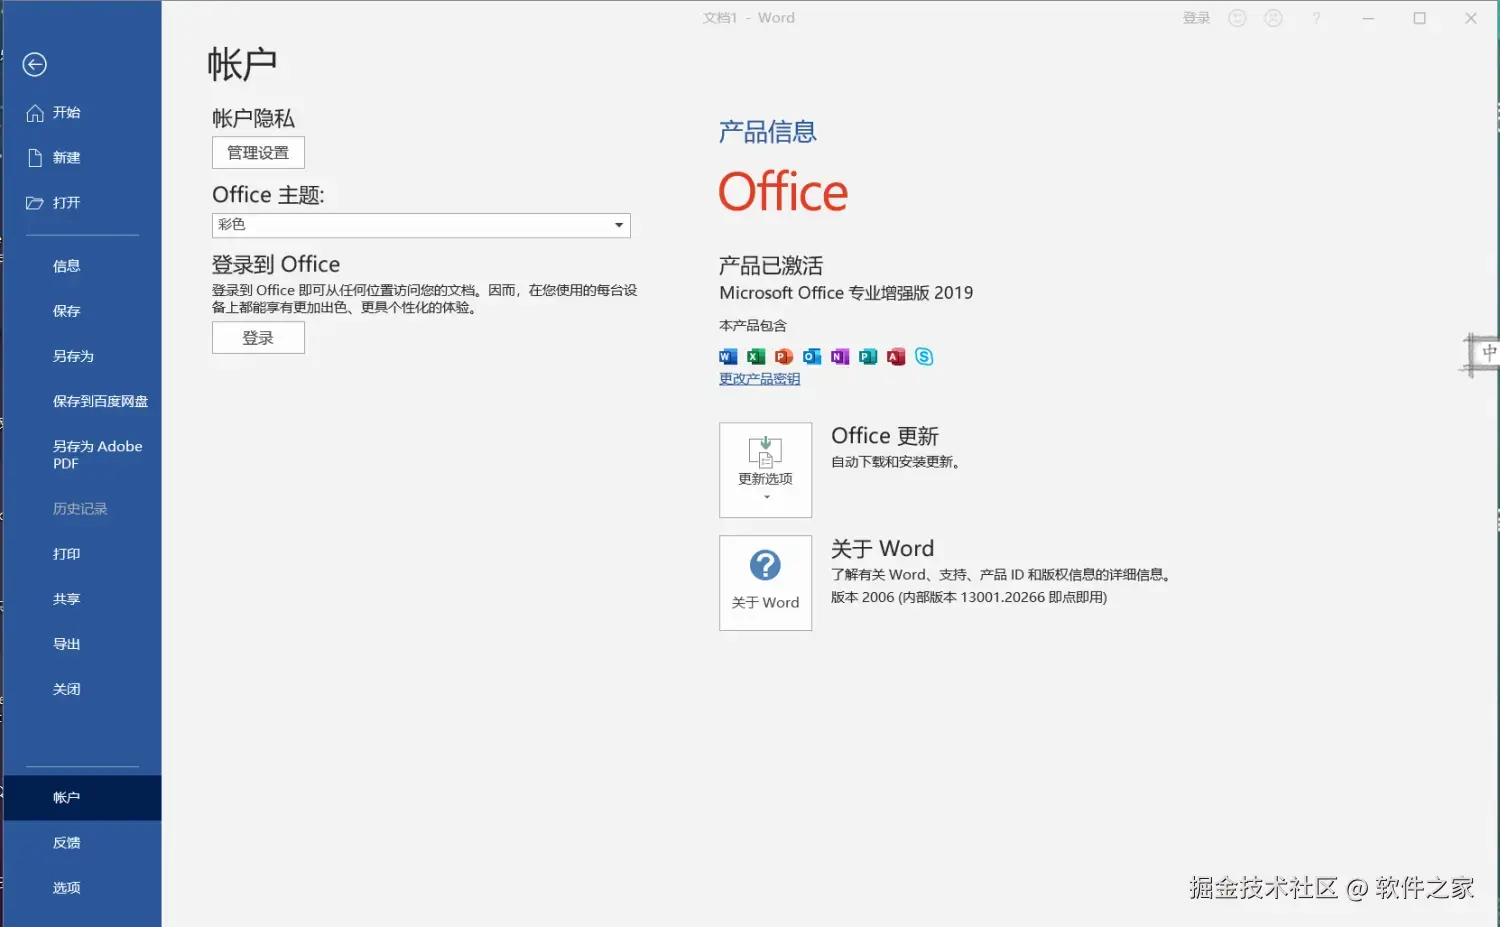The width and height of the screenshot is (1500, 927).
Task: Click the PowerPoint app icon under 本产品包含
Action: (x=784, y=357)
